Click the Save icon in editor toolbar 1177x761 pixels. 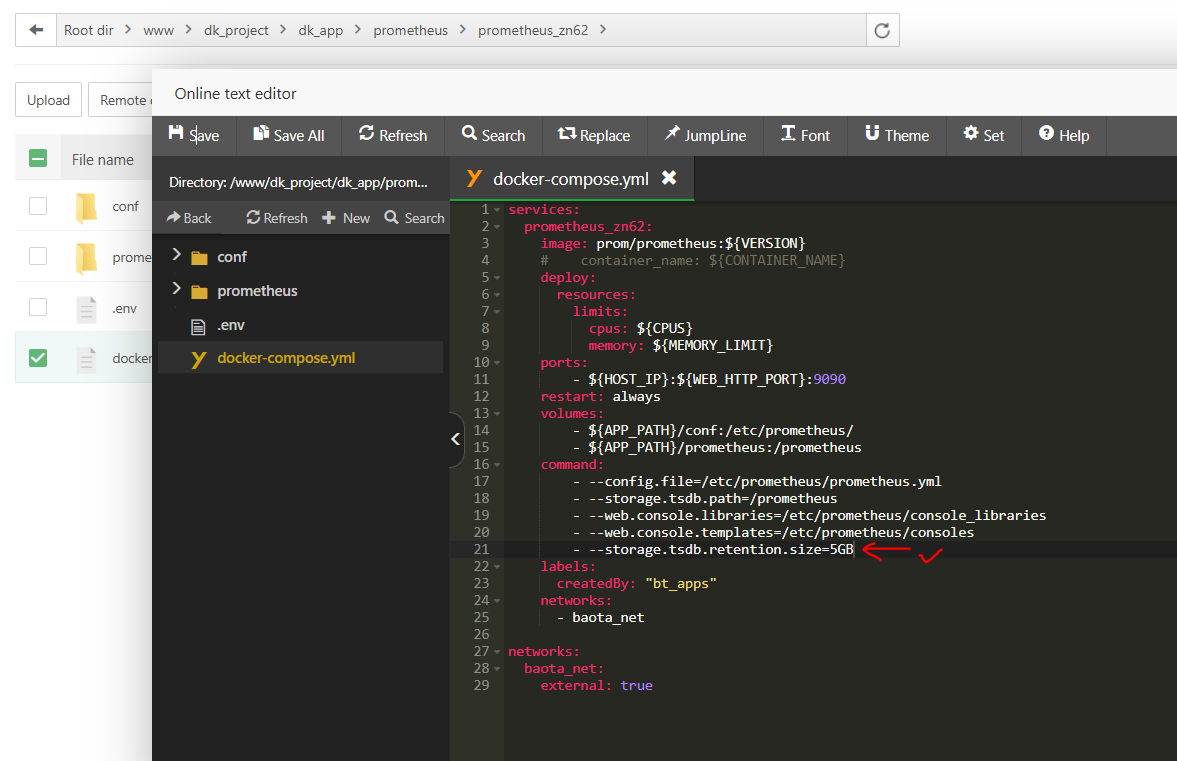pos(177,135)
